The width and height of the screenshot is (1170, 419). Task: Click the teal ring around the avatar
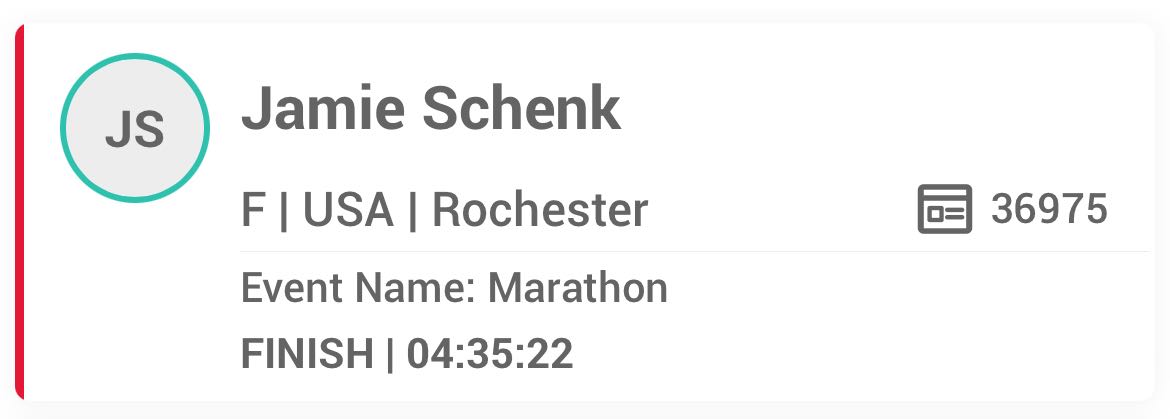[135, 56]
